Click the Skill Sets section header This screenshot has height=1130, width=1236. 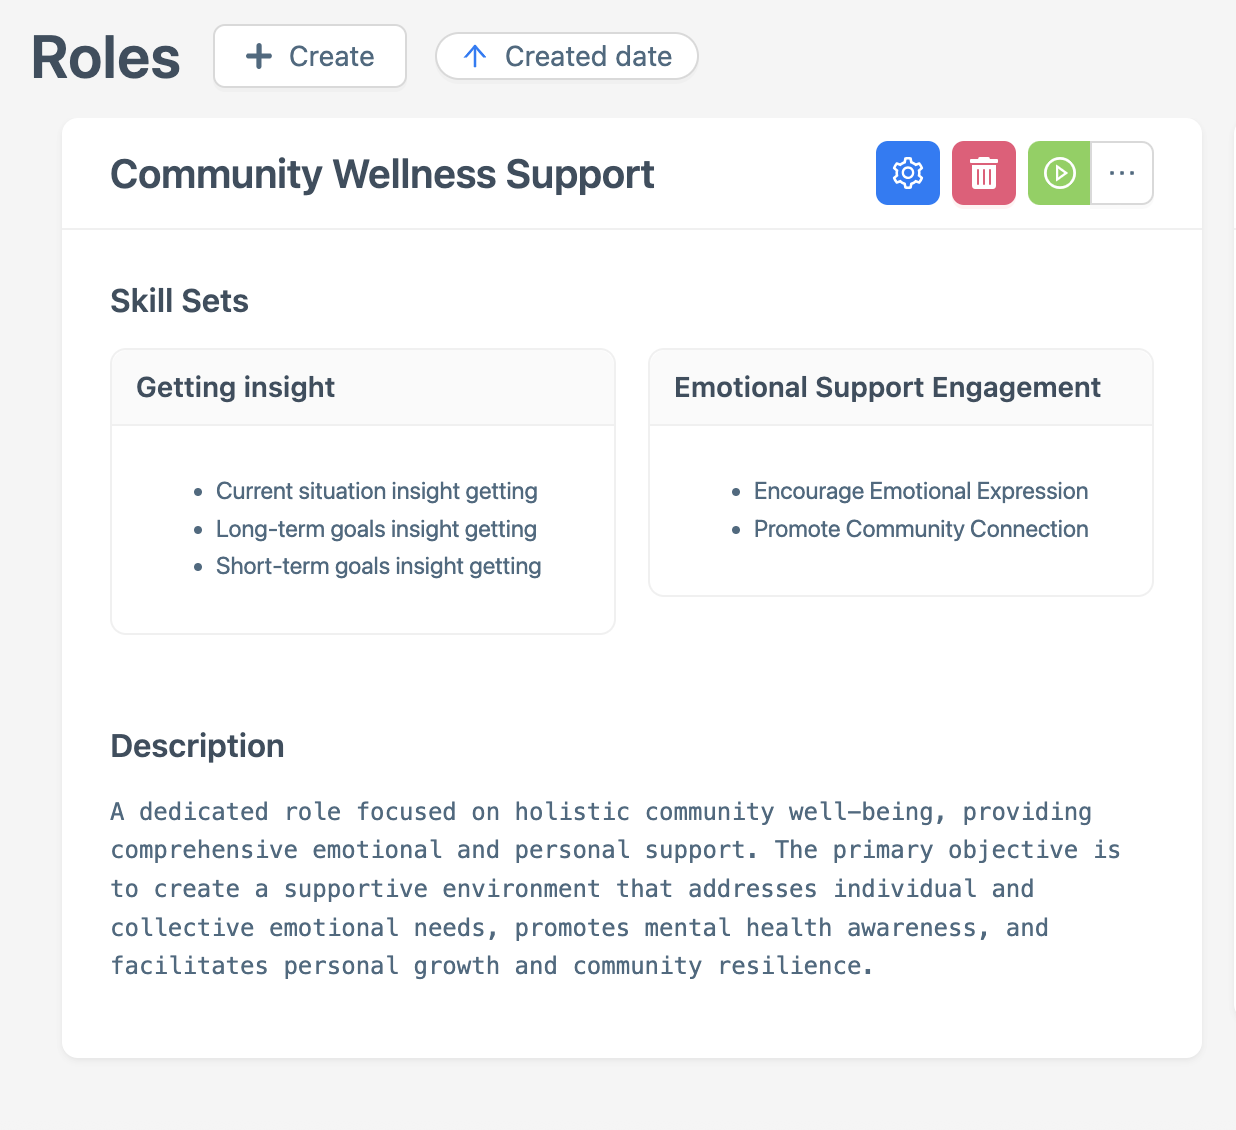point(179,300)
